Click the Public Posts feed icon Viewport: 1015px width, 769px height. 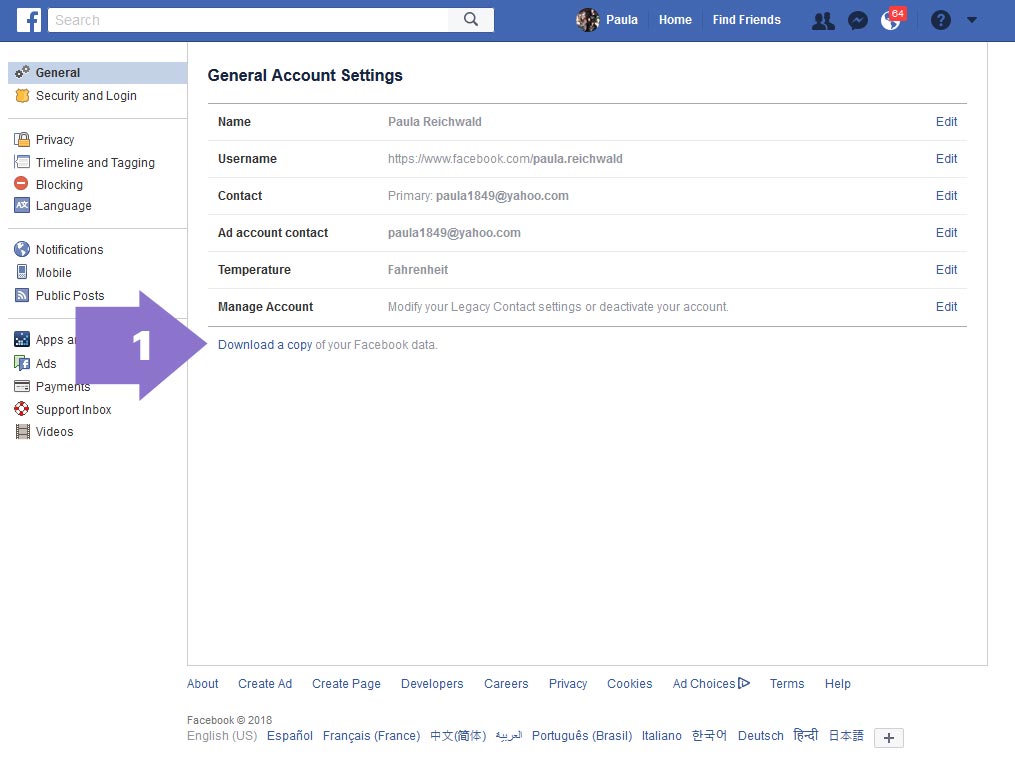tap(22, 295)
